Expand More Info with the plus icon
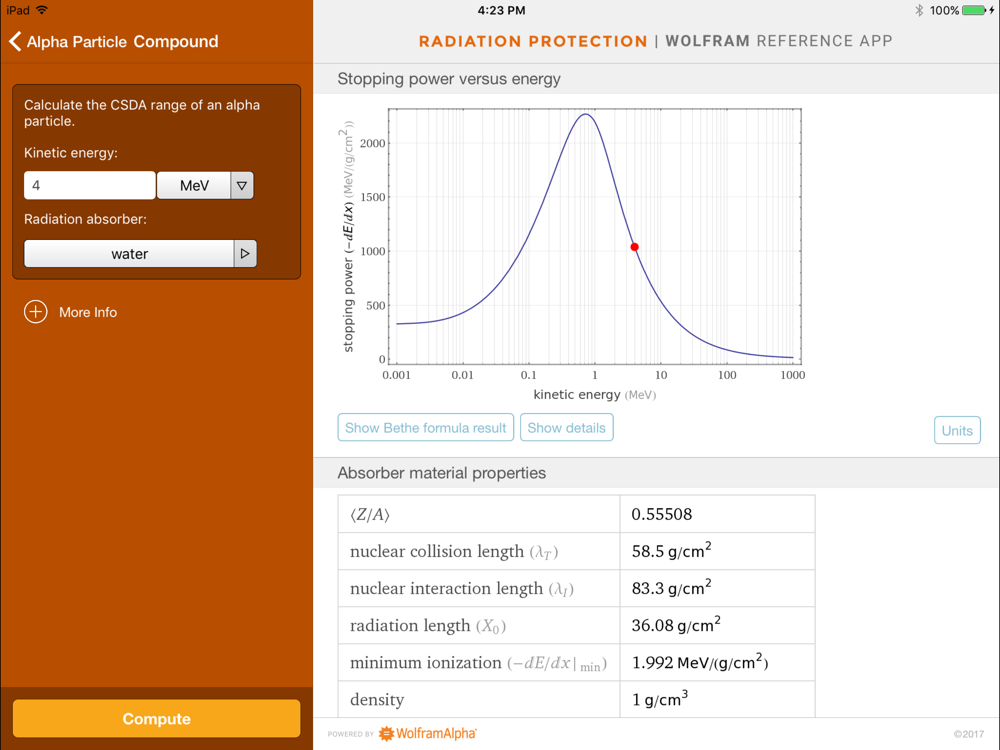Screen dimensions: 1000x750 (x=36, y=312)
